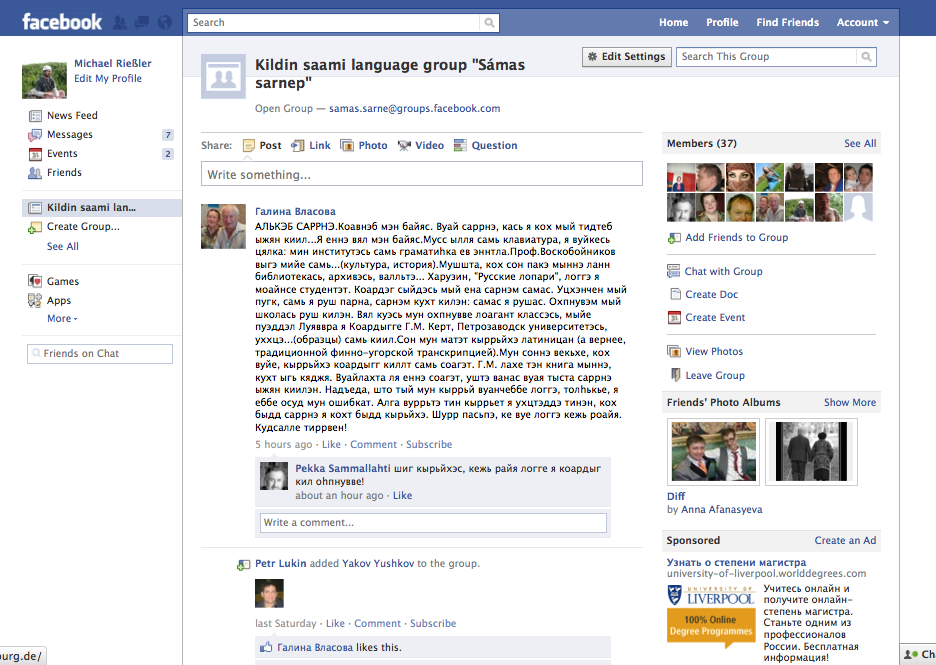Click the Create Doc page icon
The width and height of the screenshot is (936, 665).
click(675, 294)
